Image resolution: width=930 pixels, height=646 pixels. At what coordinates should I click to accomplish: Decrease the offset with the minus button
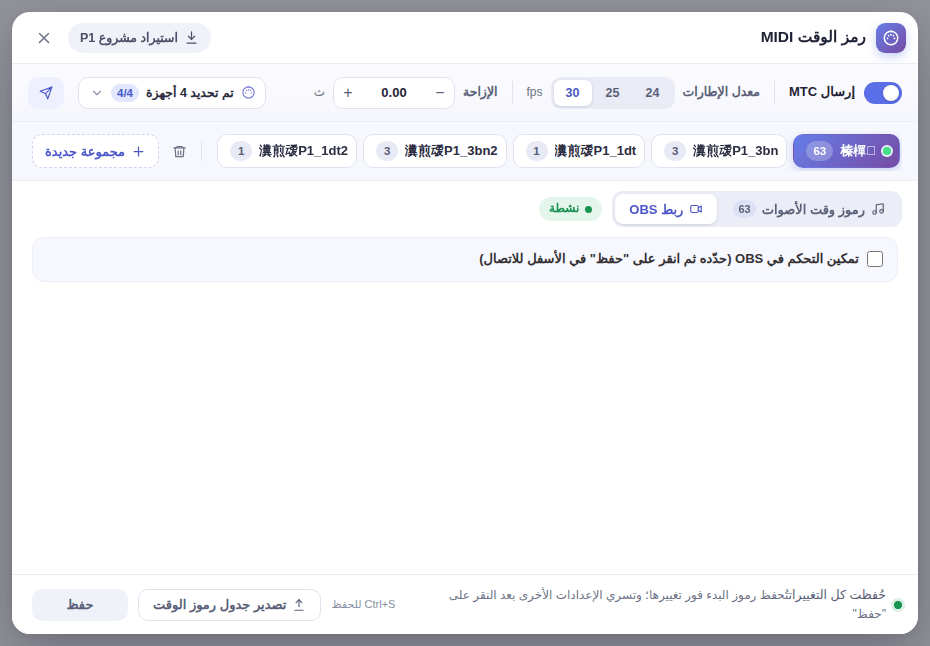[x=439, y=93]
